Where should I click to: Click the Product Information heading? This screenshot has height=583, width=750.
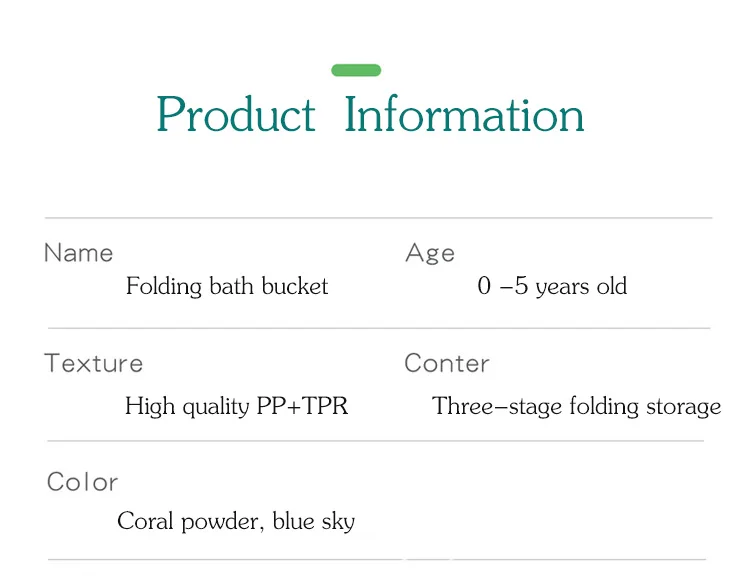pyautogui.click(x=370, y=114)
